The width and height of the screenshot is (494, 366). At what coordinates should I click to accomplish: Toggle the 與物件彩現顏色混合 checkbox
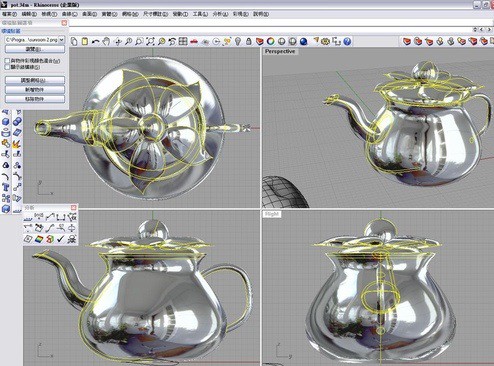coord(7,61)
